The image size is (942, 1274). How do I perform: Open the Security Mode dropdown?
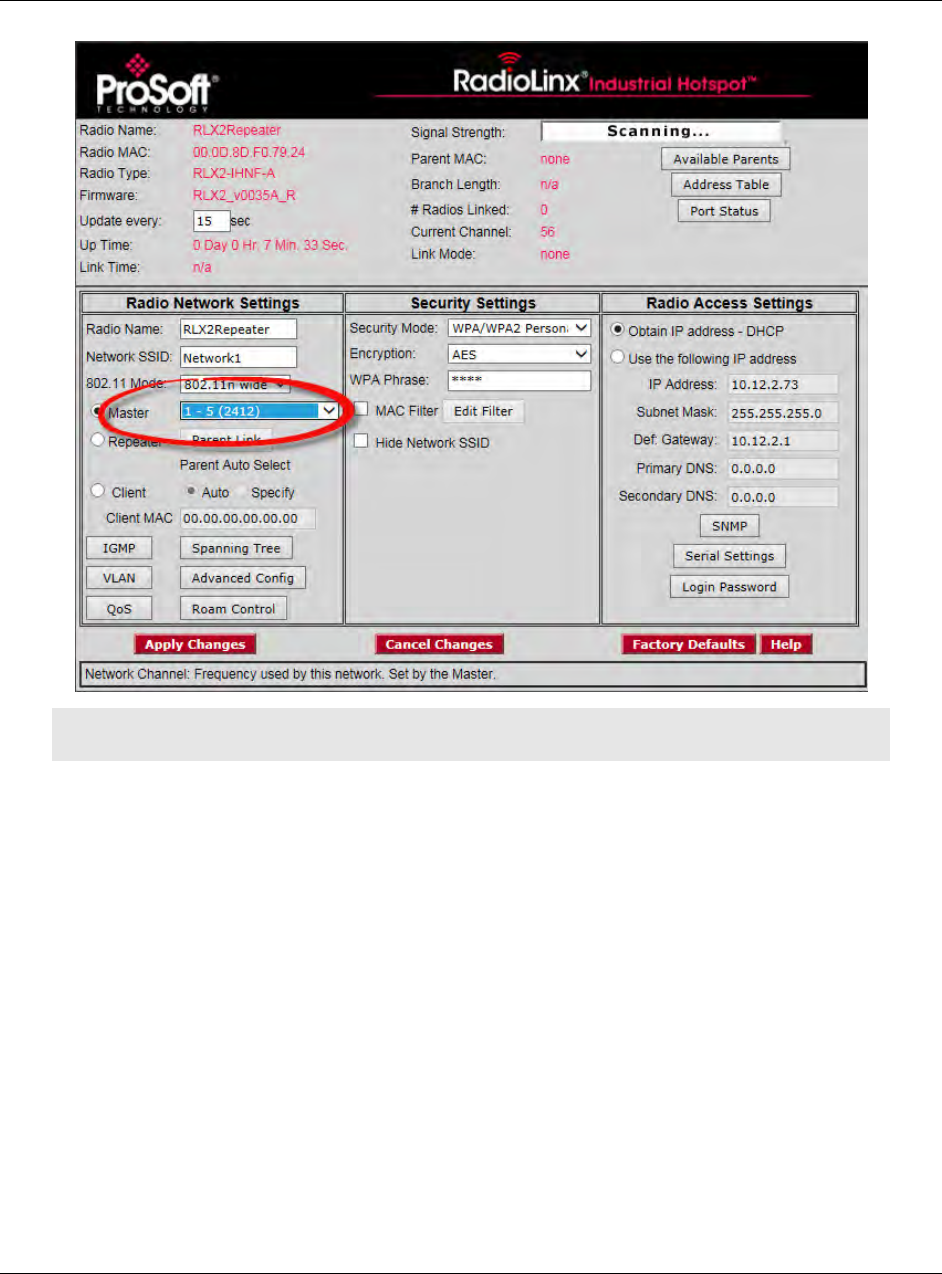click(518, 328)
